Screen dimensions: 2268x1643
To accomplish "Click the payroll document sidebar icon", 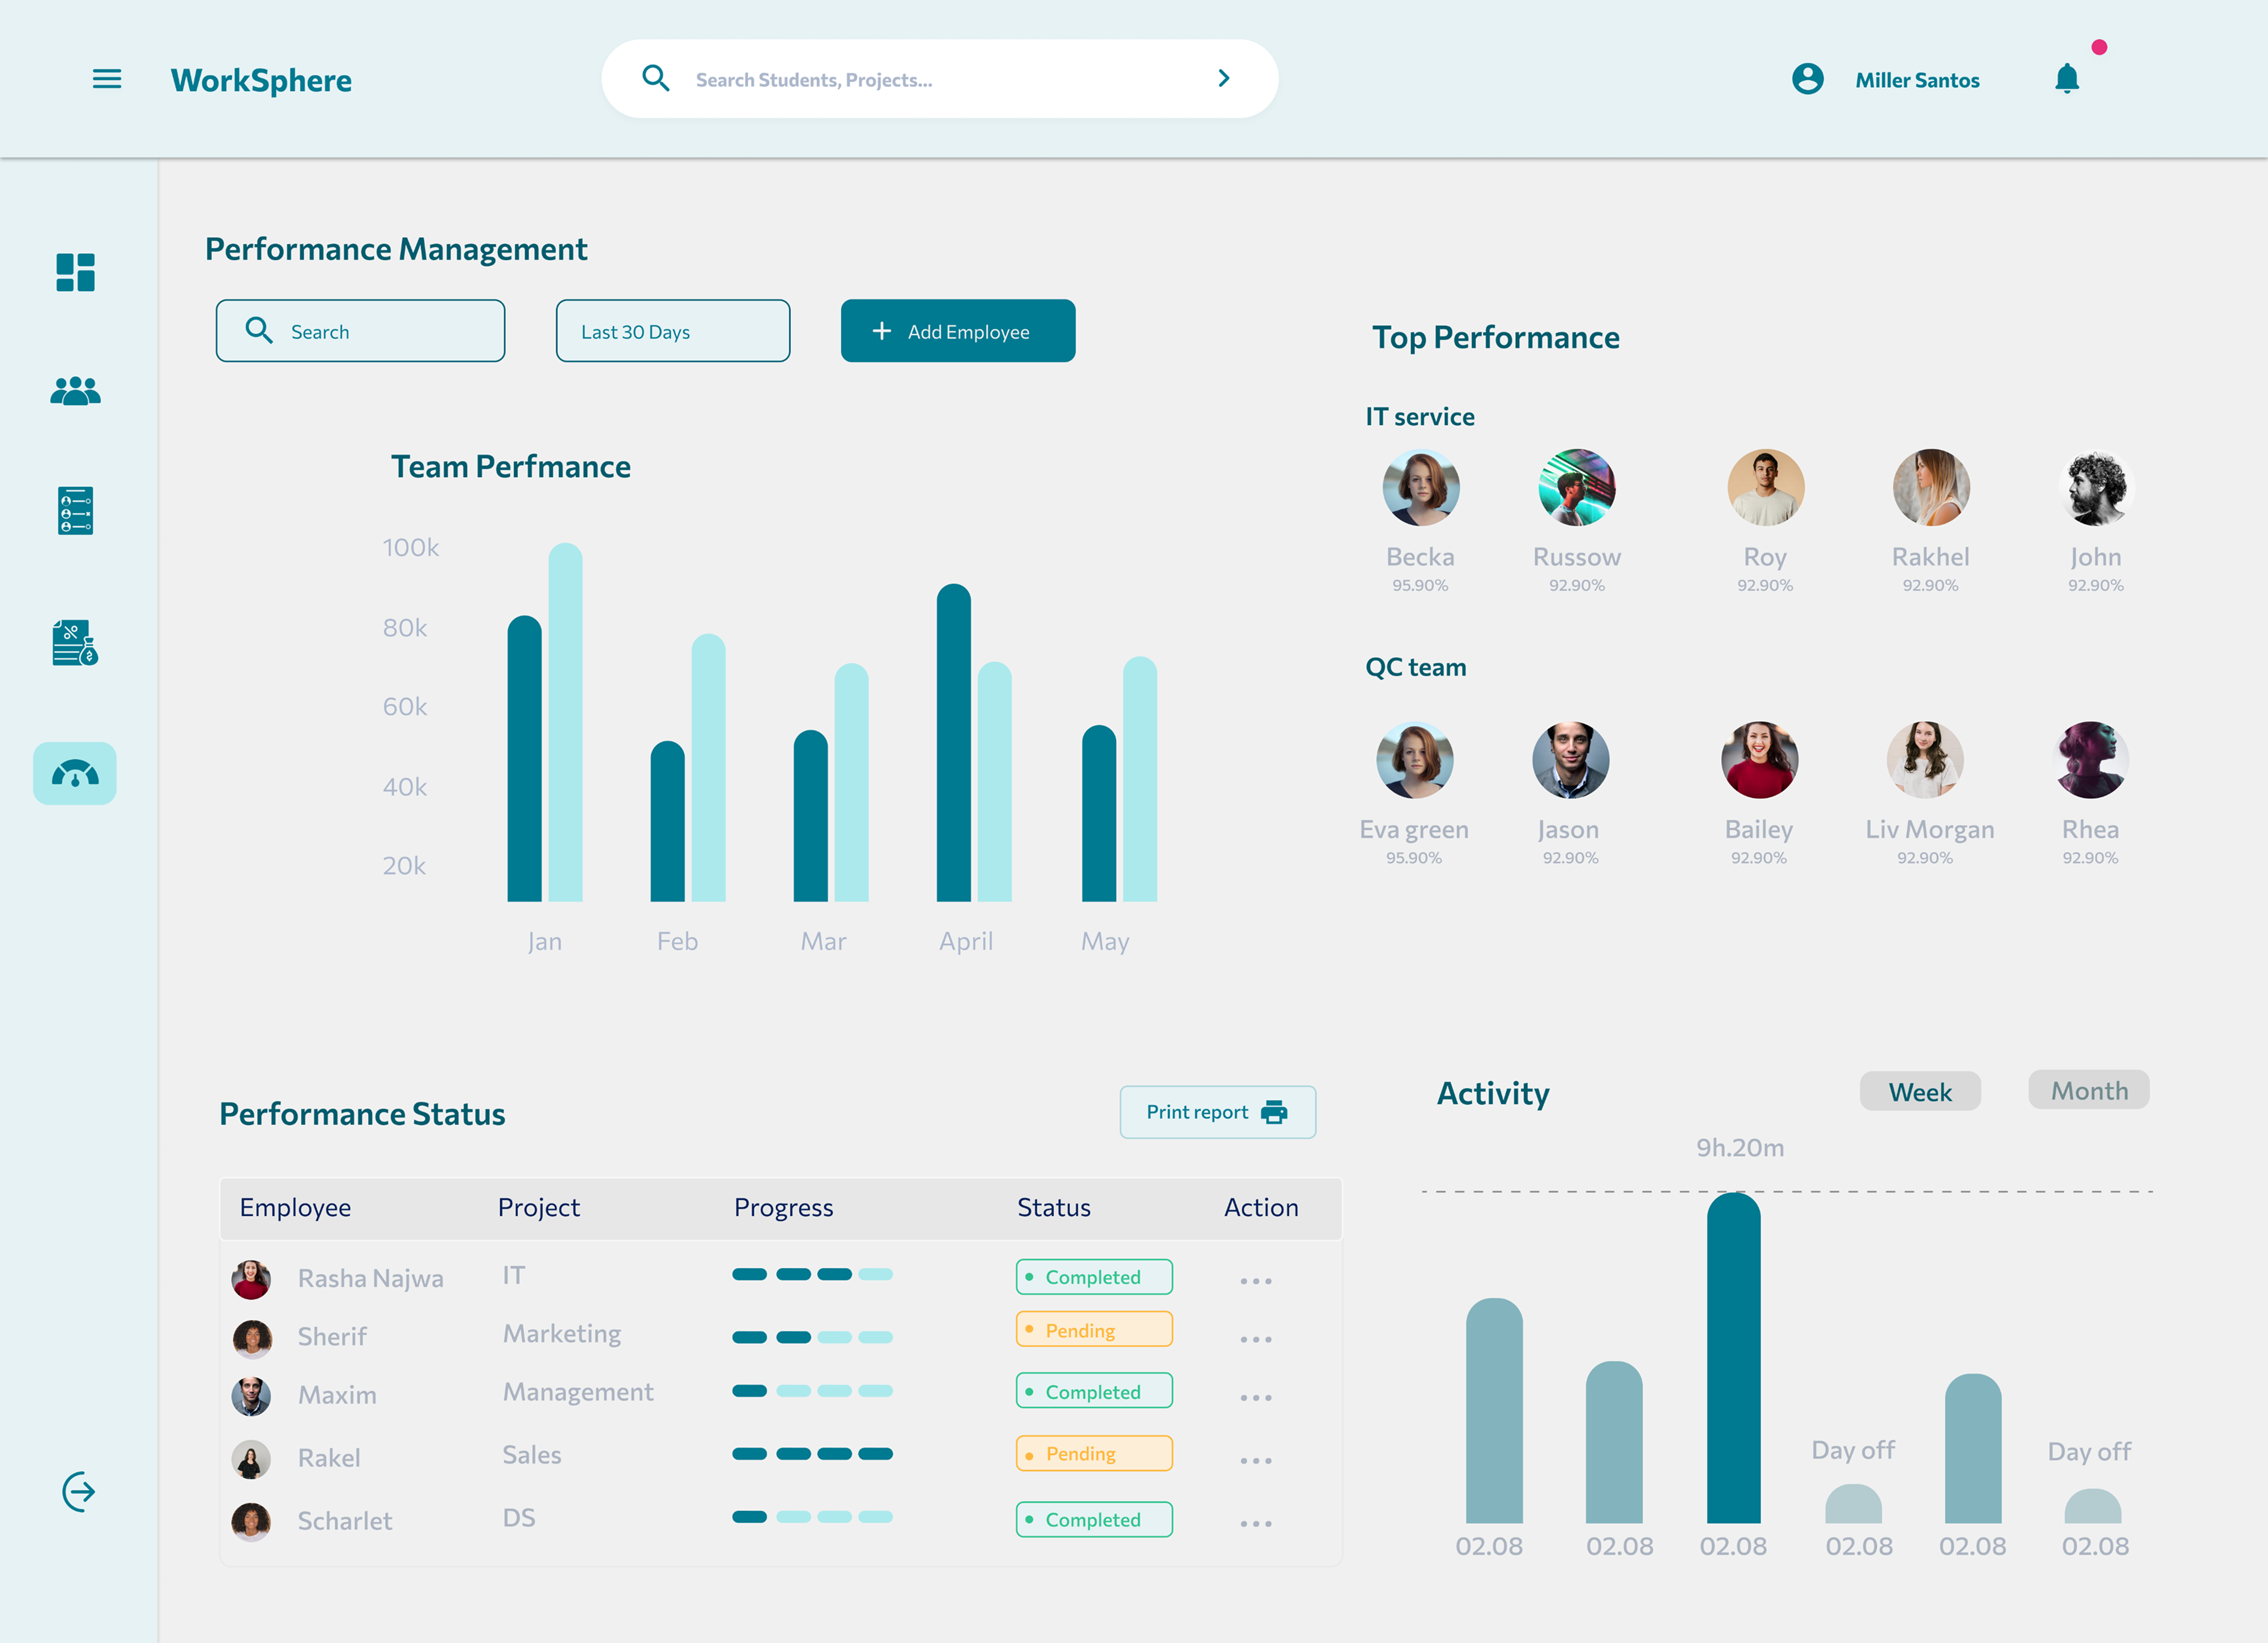I will [x=75, y=643].
